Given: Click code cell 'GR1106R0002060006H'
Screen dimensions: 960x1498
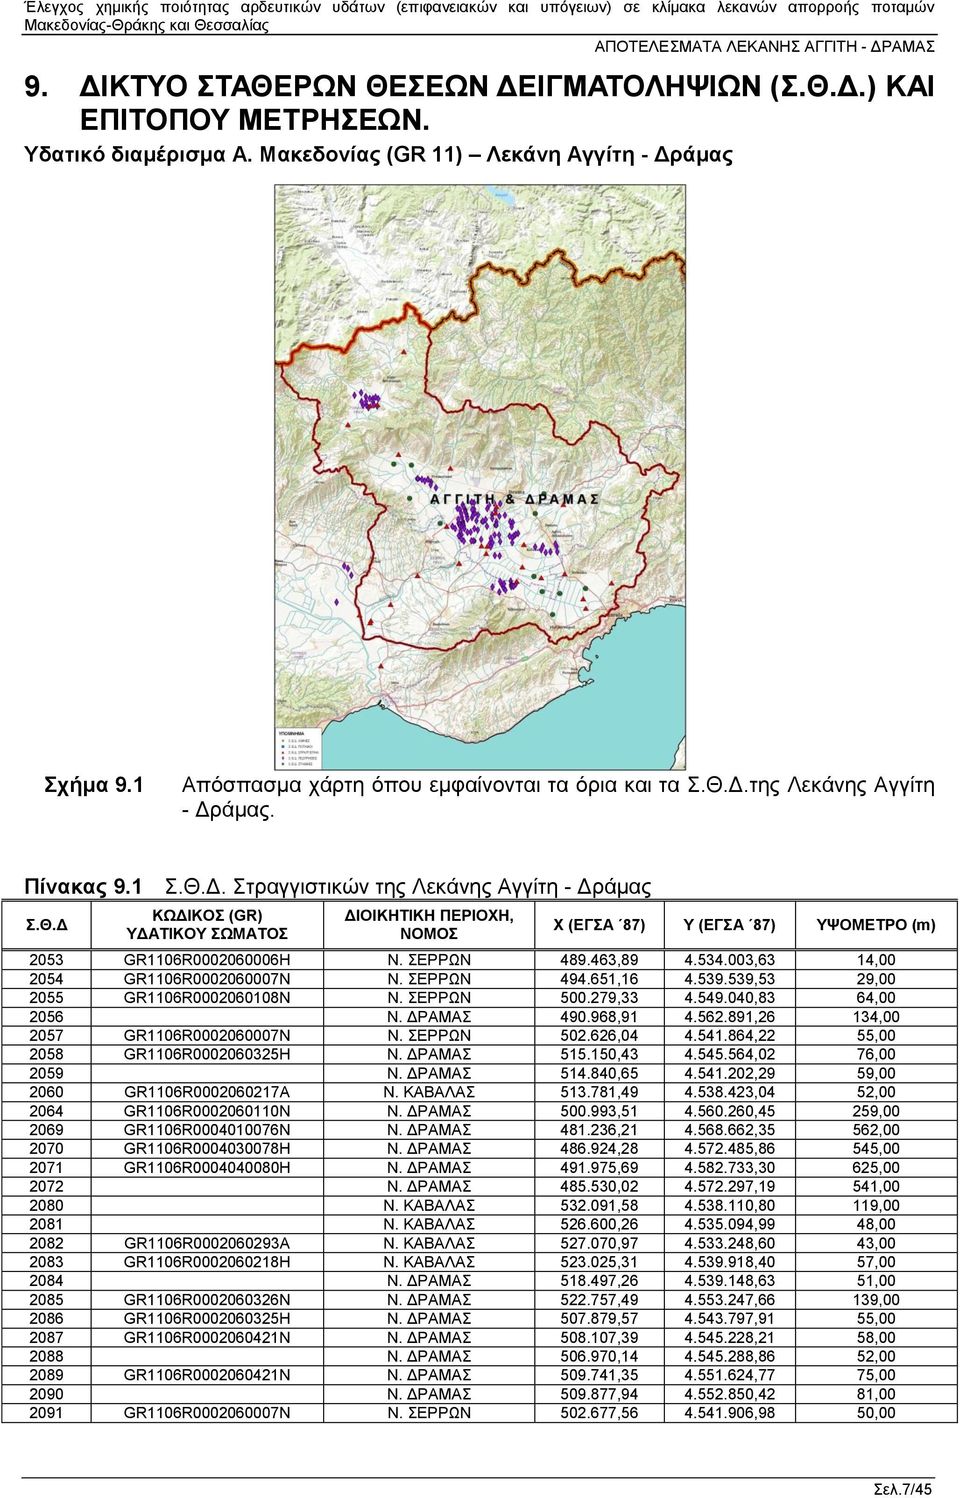Looking at the screenshot, I should tap(207, 960).
